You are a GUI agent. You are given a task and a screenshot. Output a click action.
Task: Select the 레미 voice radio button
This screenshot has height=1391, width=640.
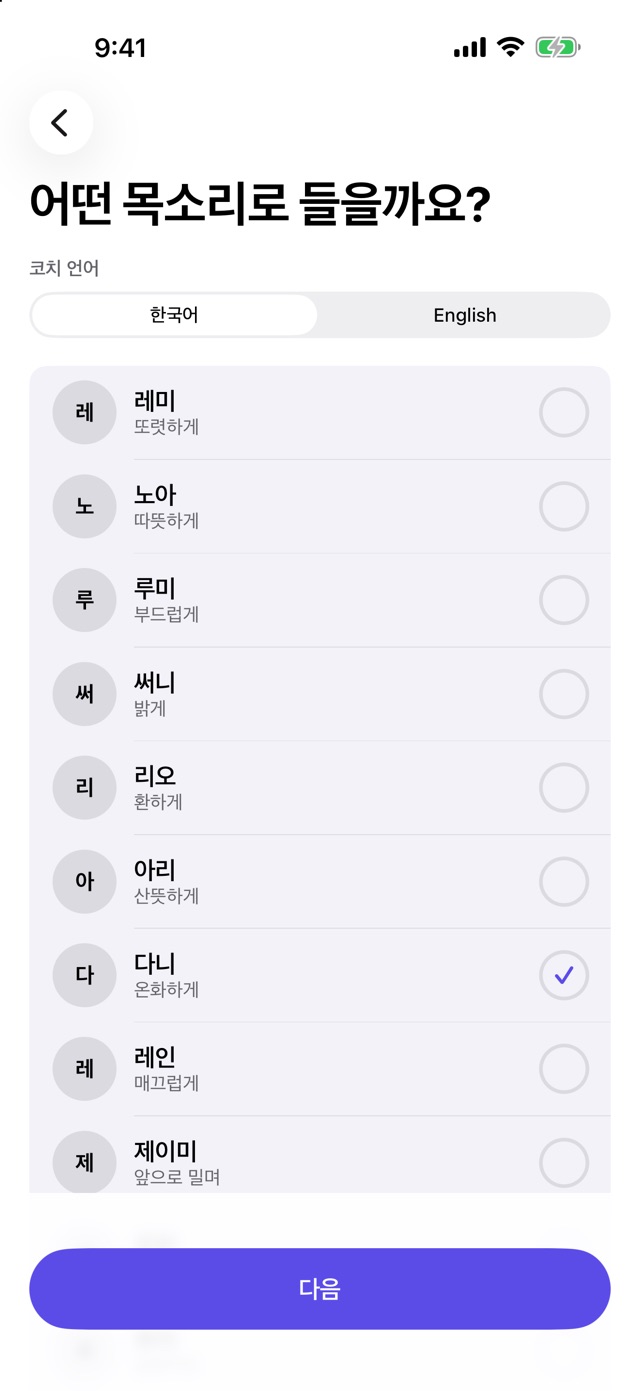pyautogui.click(x=564, y=412)
